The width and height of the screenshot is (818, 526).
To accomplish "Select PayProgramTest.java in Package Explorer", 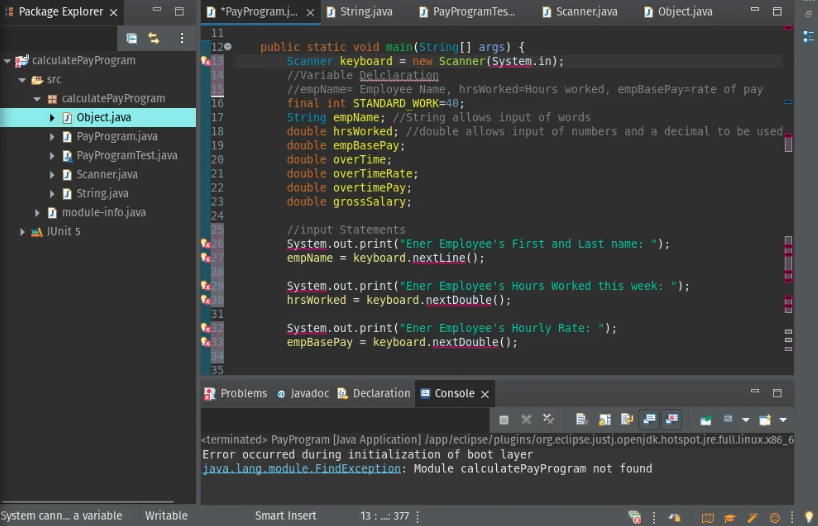I will [x=127, y=156].
